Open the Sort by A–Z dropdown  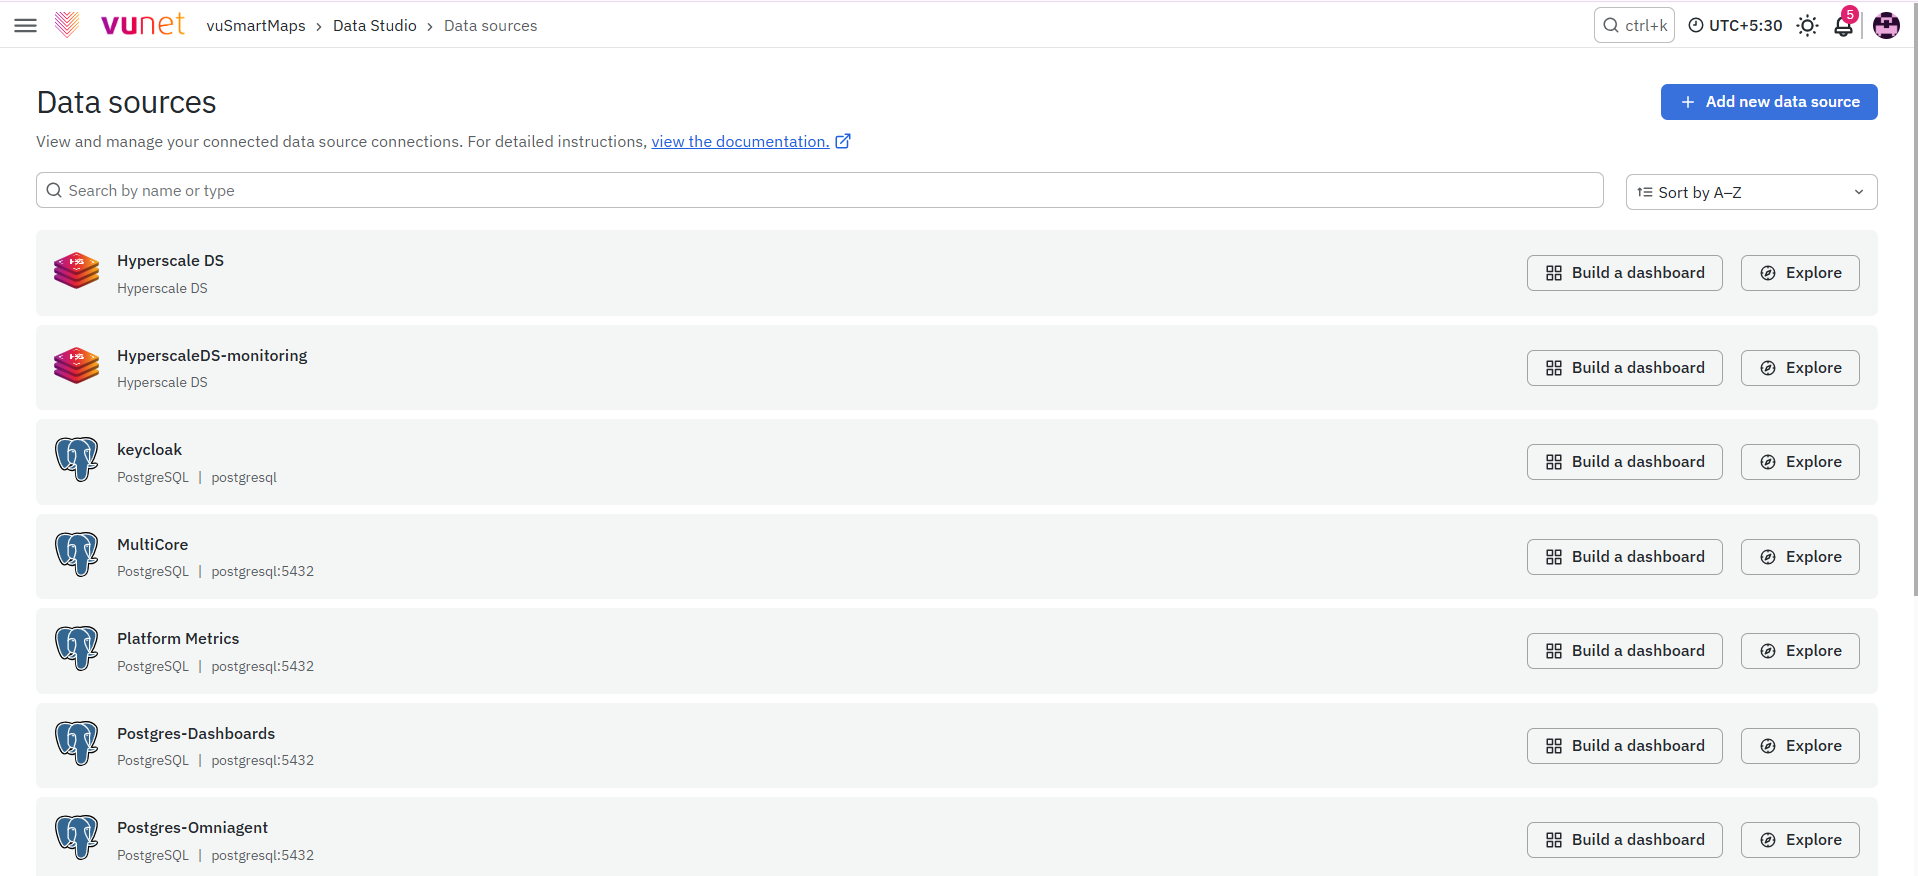pos(1752,192)
